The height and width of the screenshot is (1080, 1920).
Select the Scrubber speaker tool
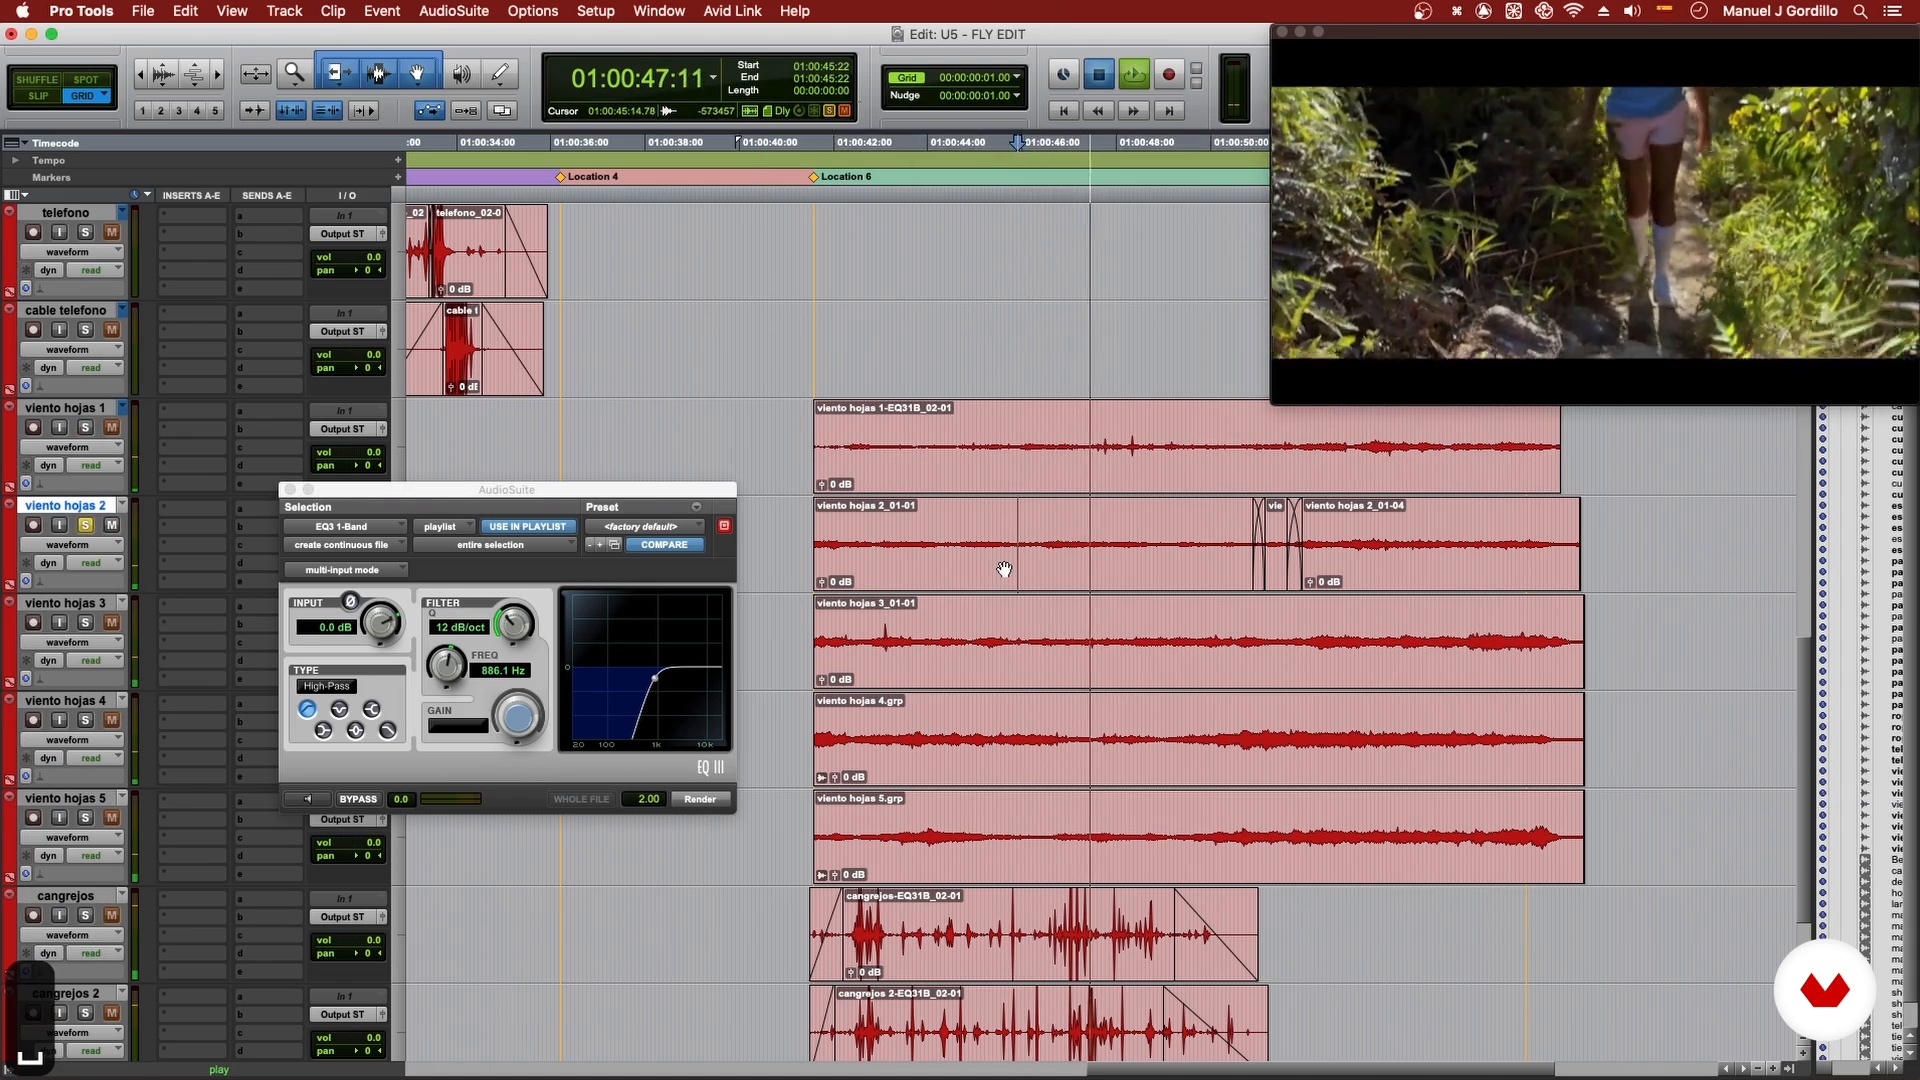pos(461,73)
